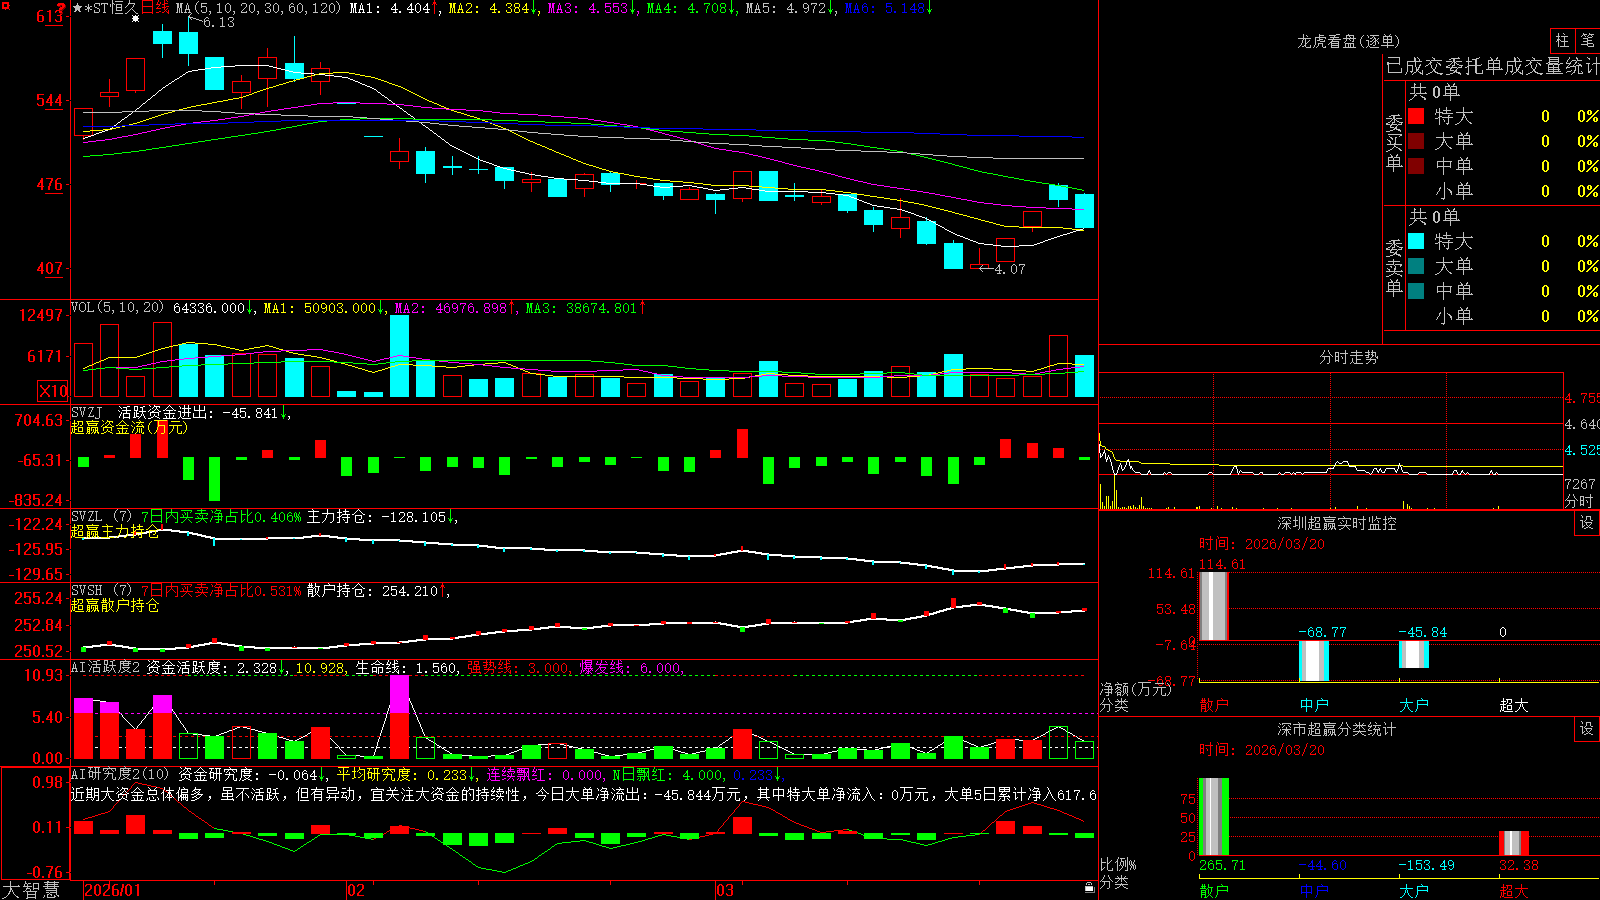The height and width of the screenshot is (900, 1600).
Task: Click the AI活跃度2 indicator name
Action: (x=106, y=667)
